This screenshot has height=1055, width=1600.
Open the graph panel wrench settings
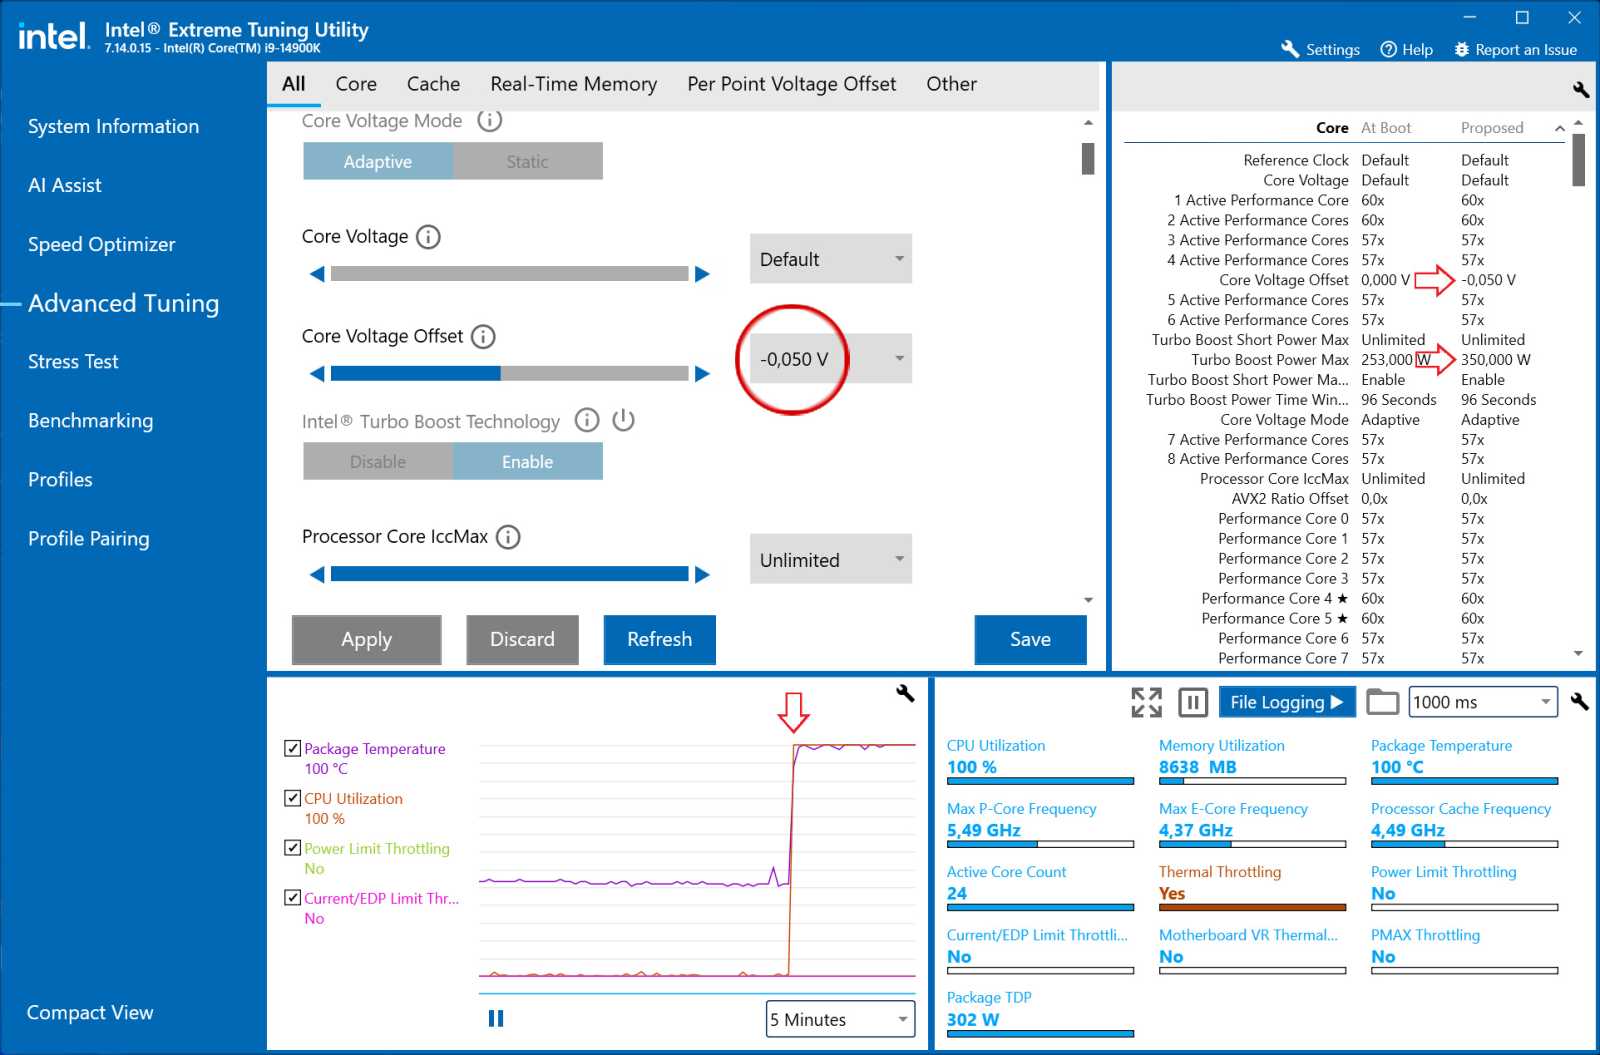pos(905,693)
